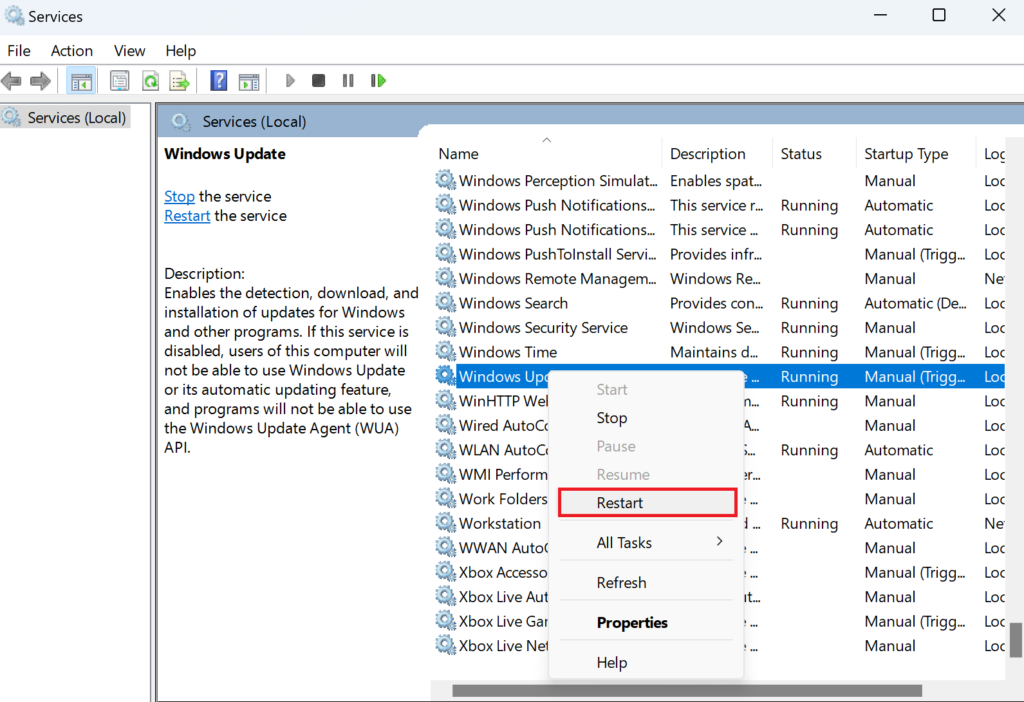The image size is (1024, 702).
Task: Click the Refresh toolbar icon
Action: [150, 81]
